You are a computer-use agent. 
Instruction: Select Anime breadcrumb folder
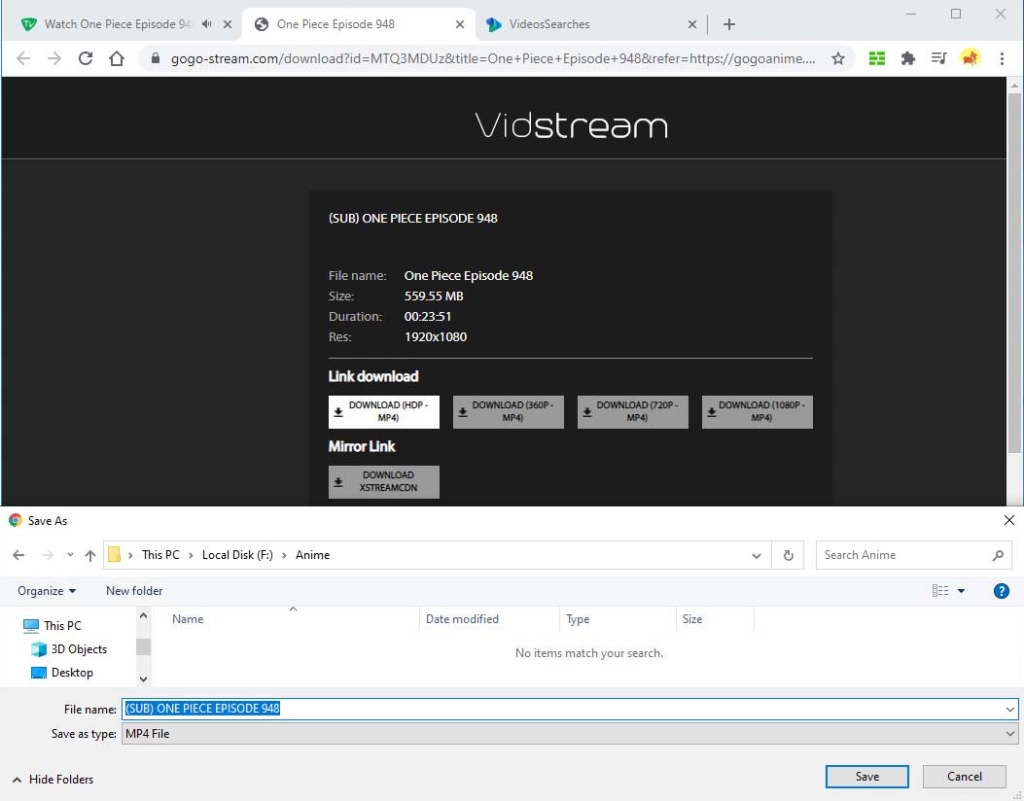pyautogui.click(x=312, y=554)
